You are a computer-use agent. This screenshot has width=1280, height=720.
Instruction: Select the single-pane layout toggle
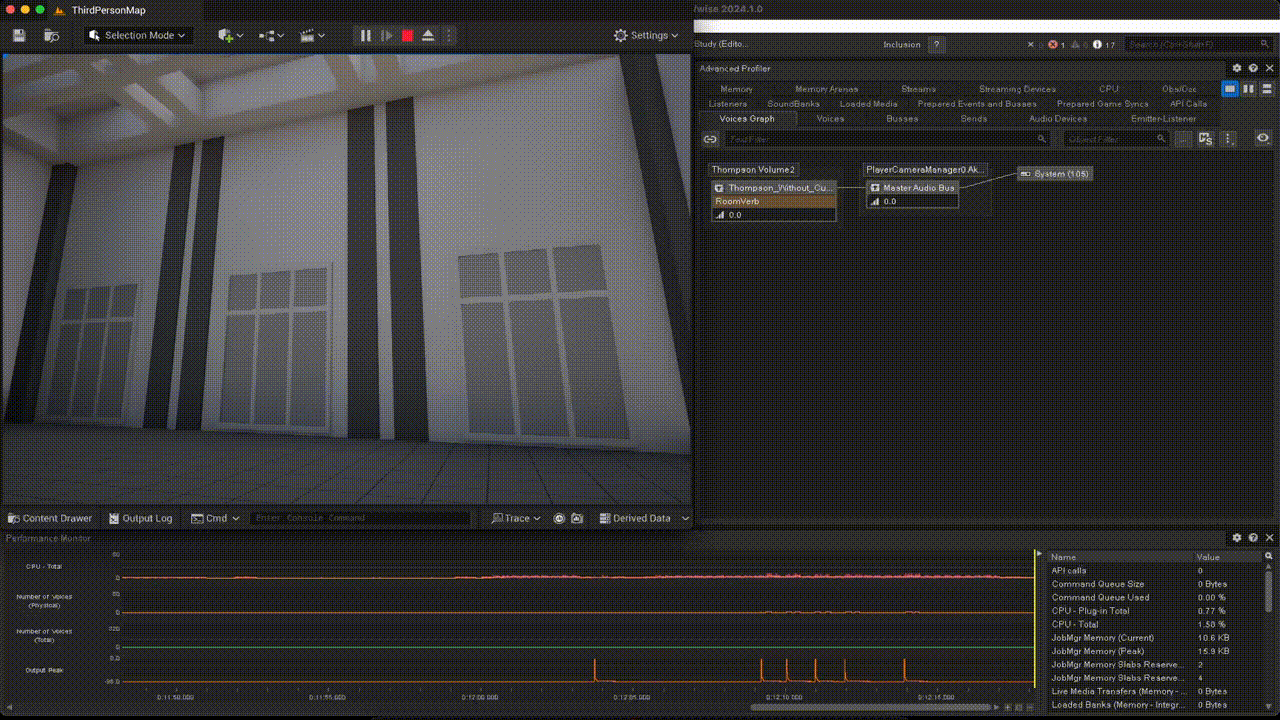click(x=1231, y=89)
